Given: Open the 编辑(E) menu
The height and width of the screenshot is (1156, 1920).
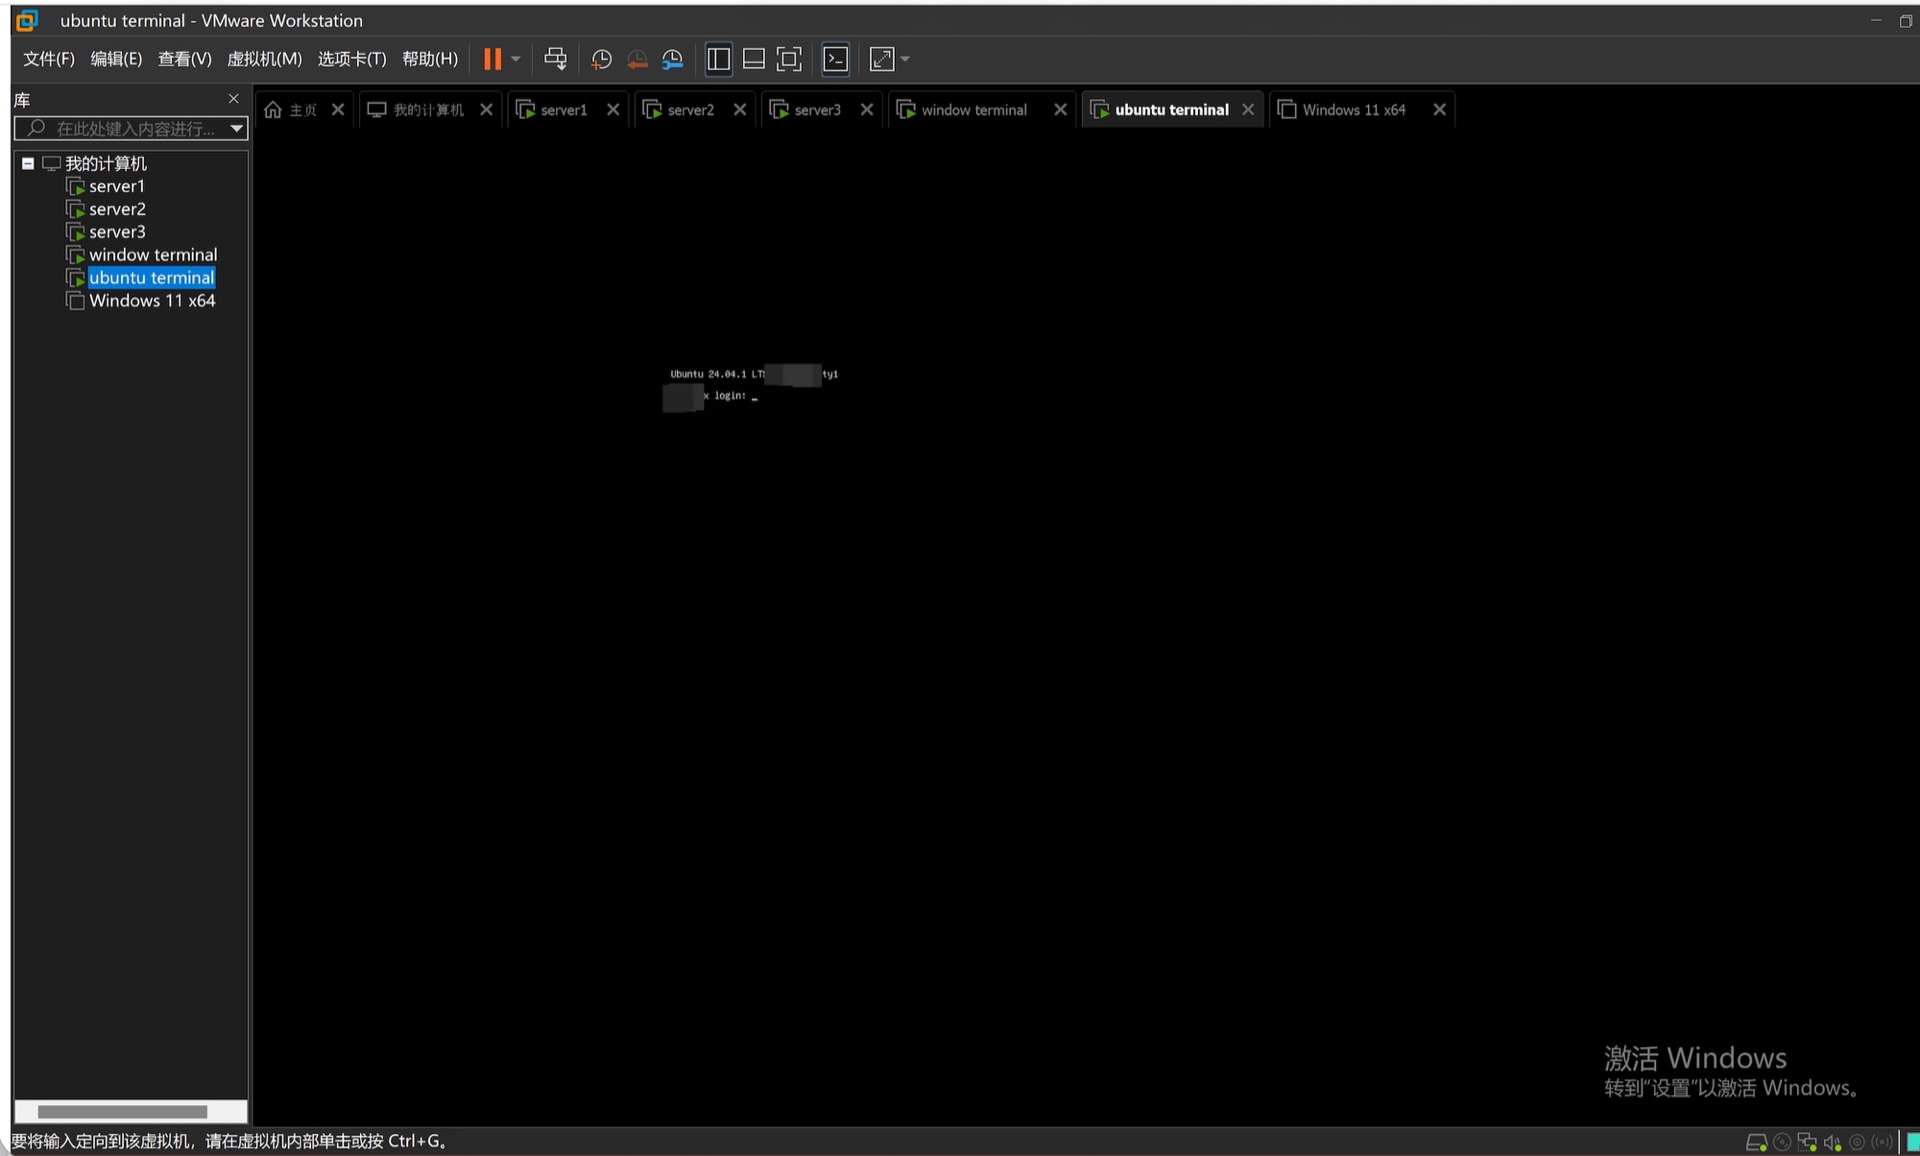Looking at the screenshot, I should point(116,59).
